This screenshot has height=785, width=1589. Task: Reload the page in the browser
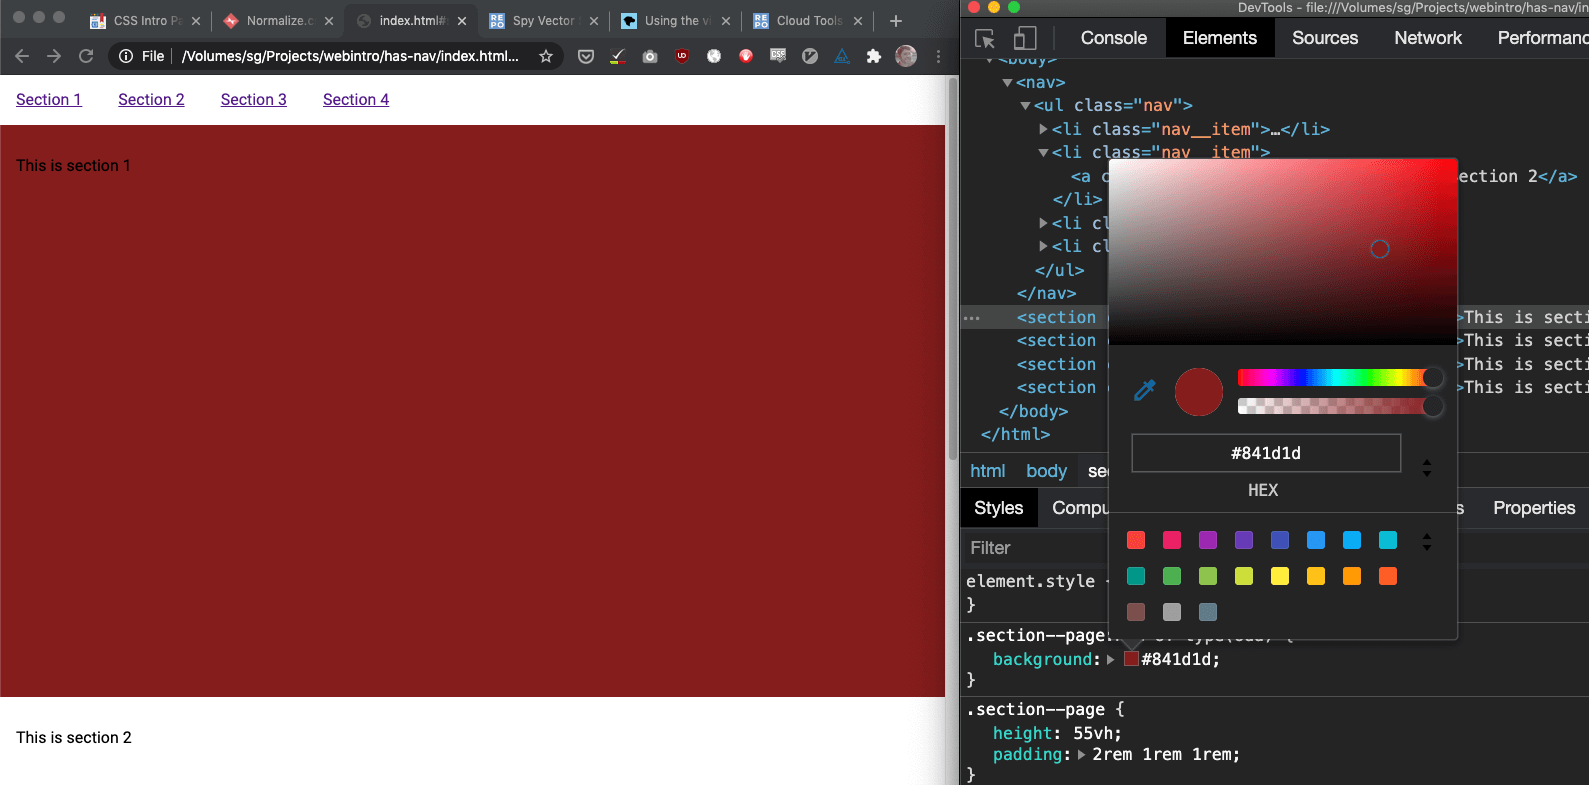click(86, 56)
